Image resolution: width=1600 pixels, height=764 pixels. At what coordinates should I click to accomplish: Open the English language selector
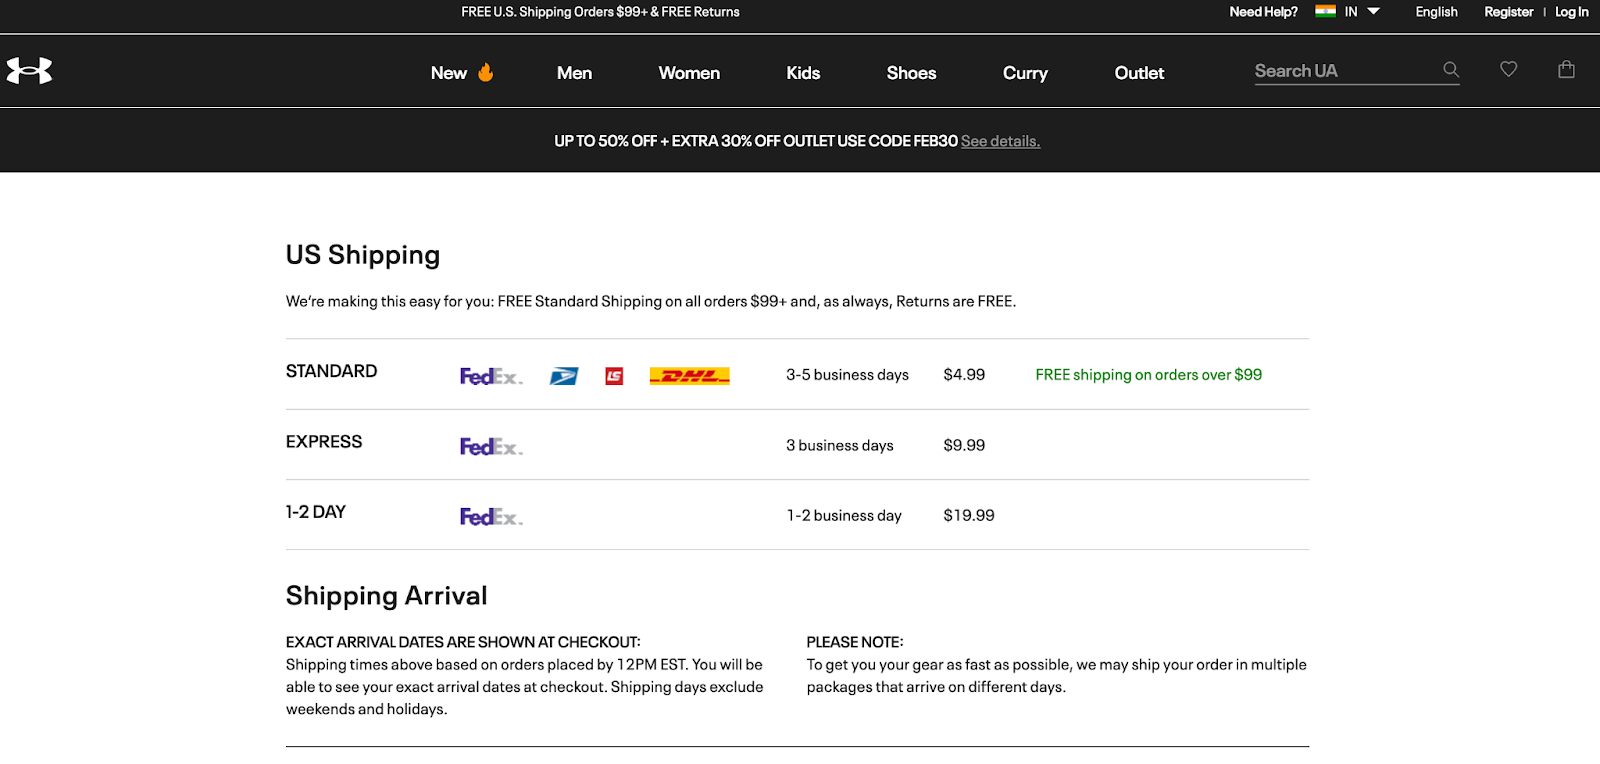[x=1436, y=12]
